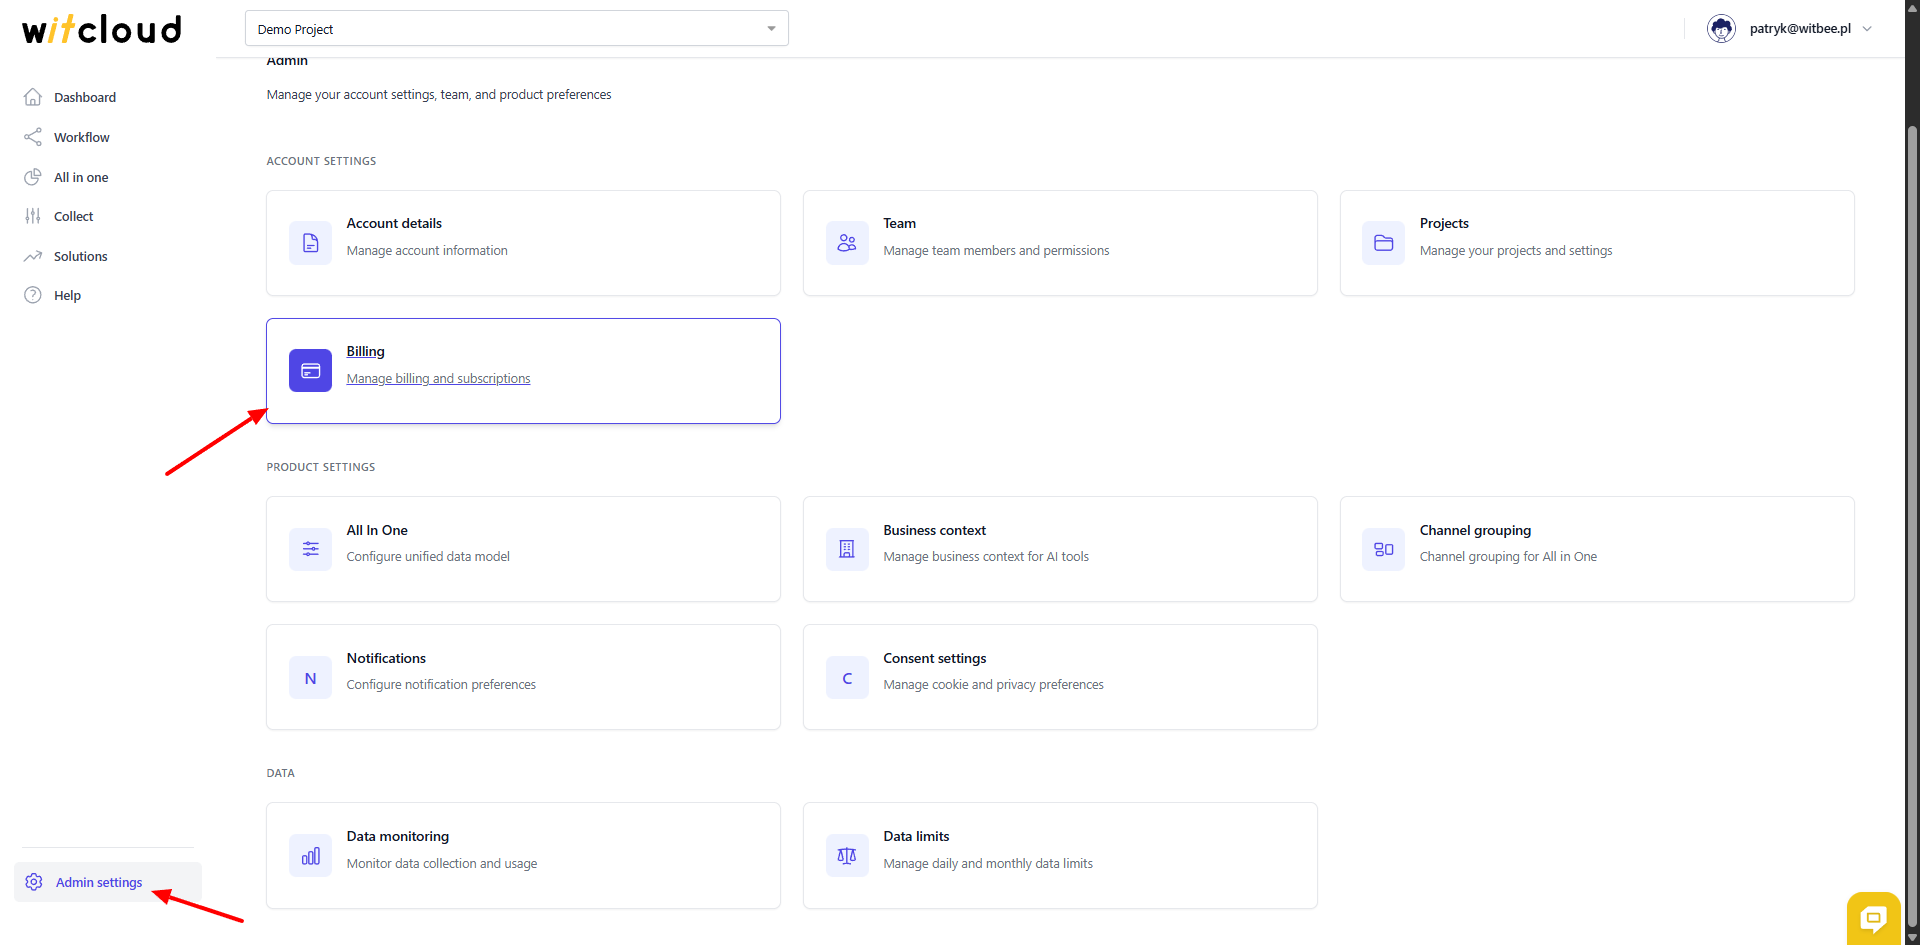Select Collect in the sidebar
The width and height of the screenshot is (1920, 945).
coord(73,216)
